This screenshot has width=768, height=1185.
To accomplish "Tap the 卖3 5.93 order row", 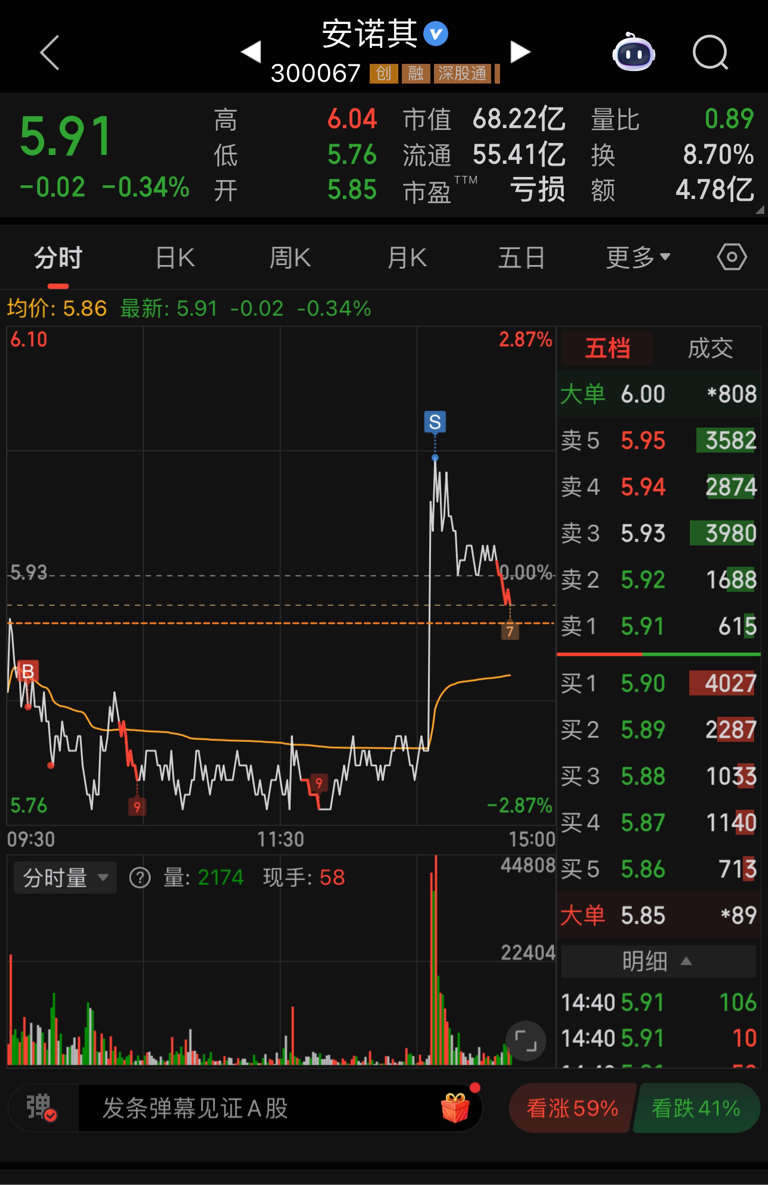I will pos(658,534).
